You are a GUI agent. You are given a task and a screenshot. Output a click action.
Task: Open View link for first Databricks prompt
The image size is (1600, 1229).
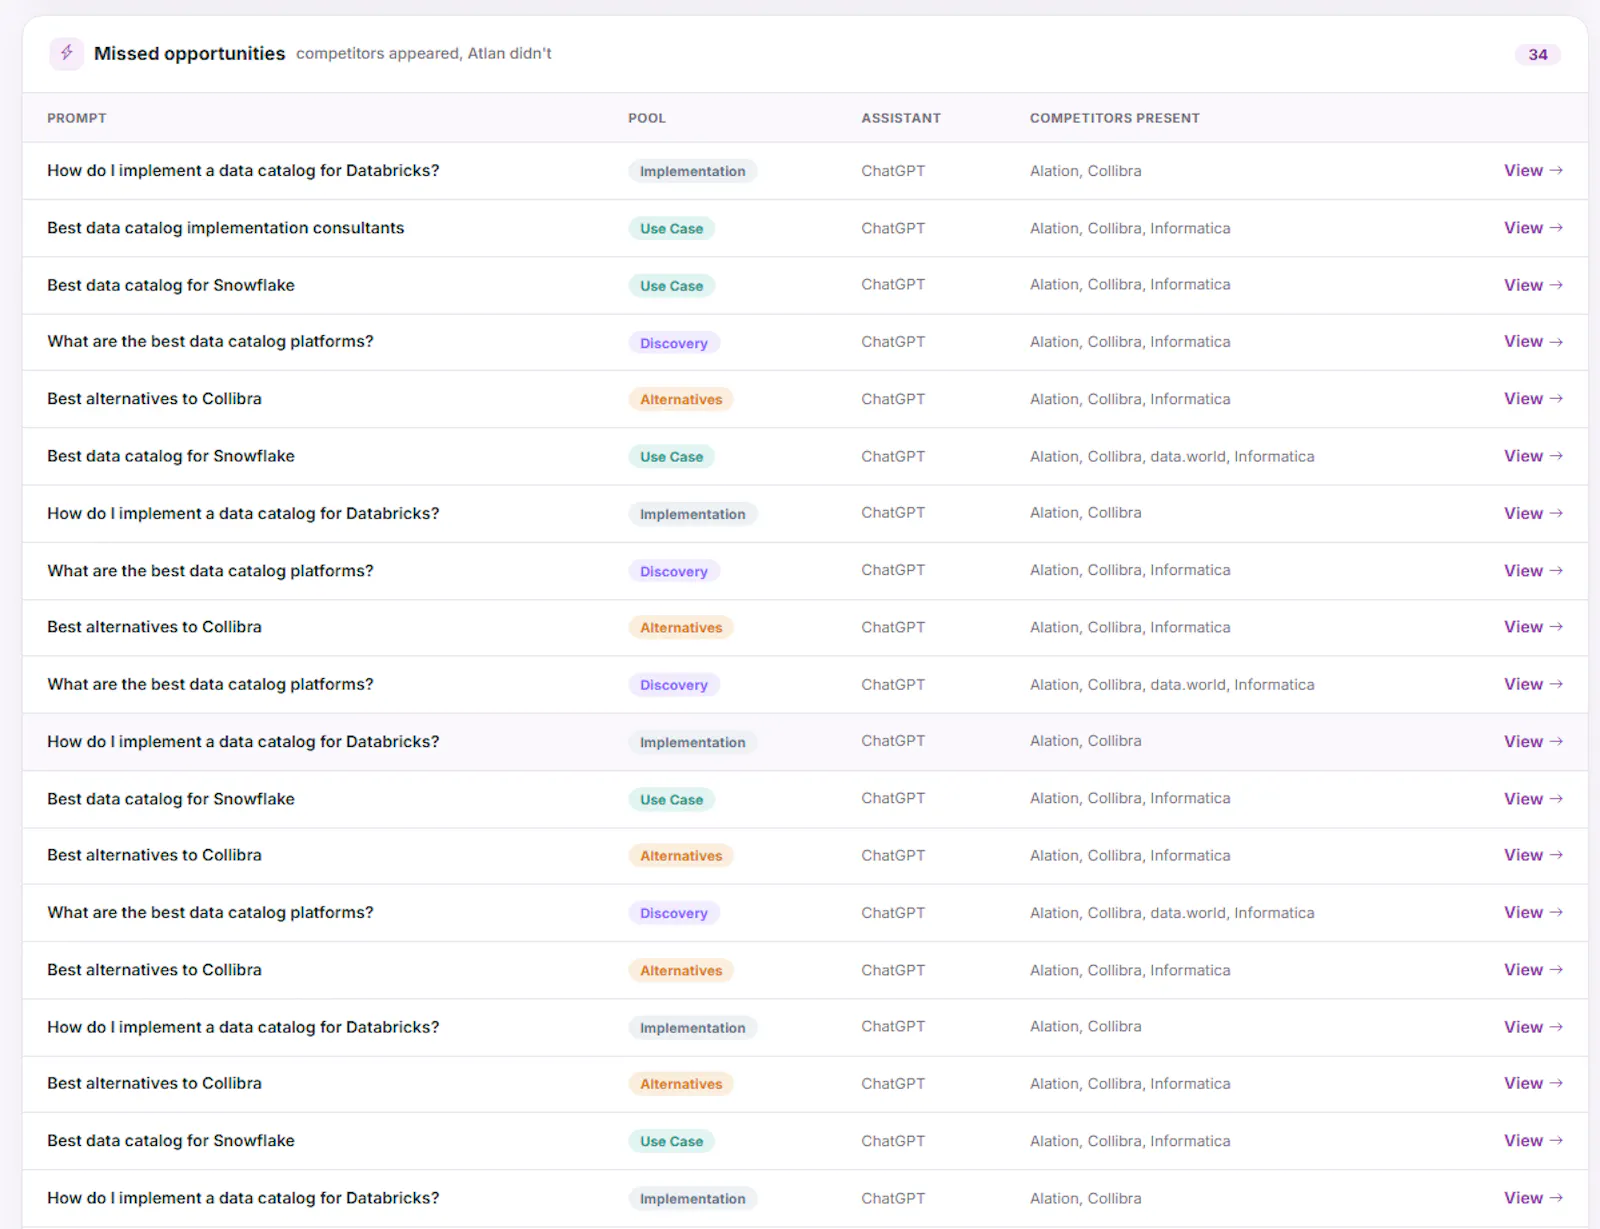coord(1533,171)
